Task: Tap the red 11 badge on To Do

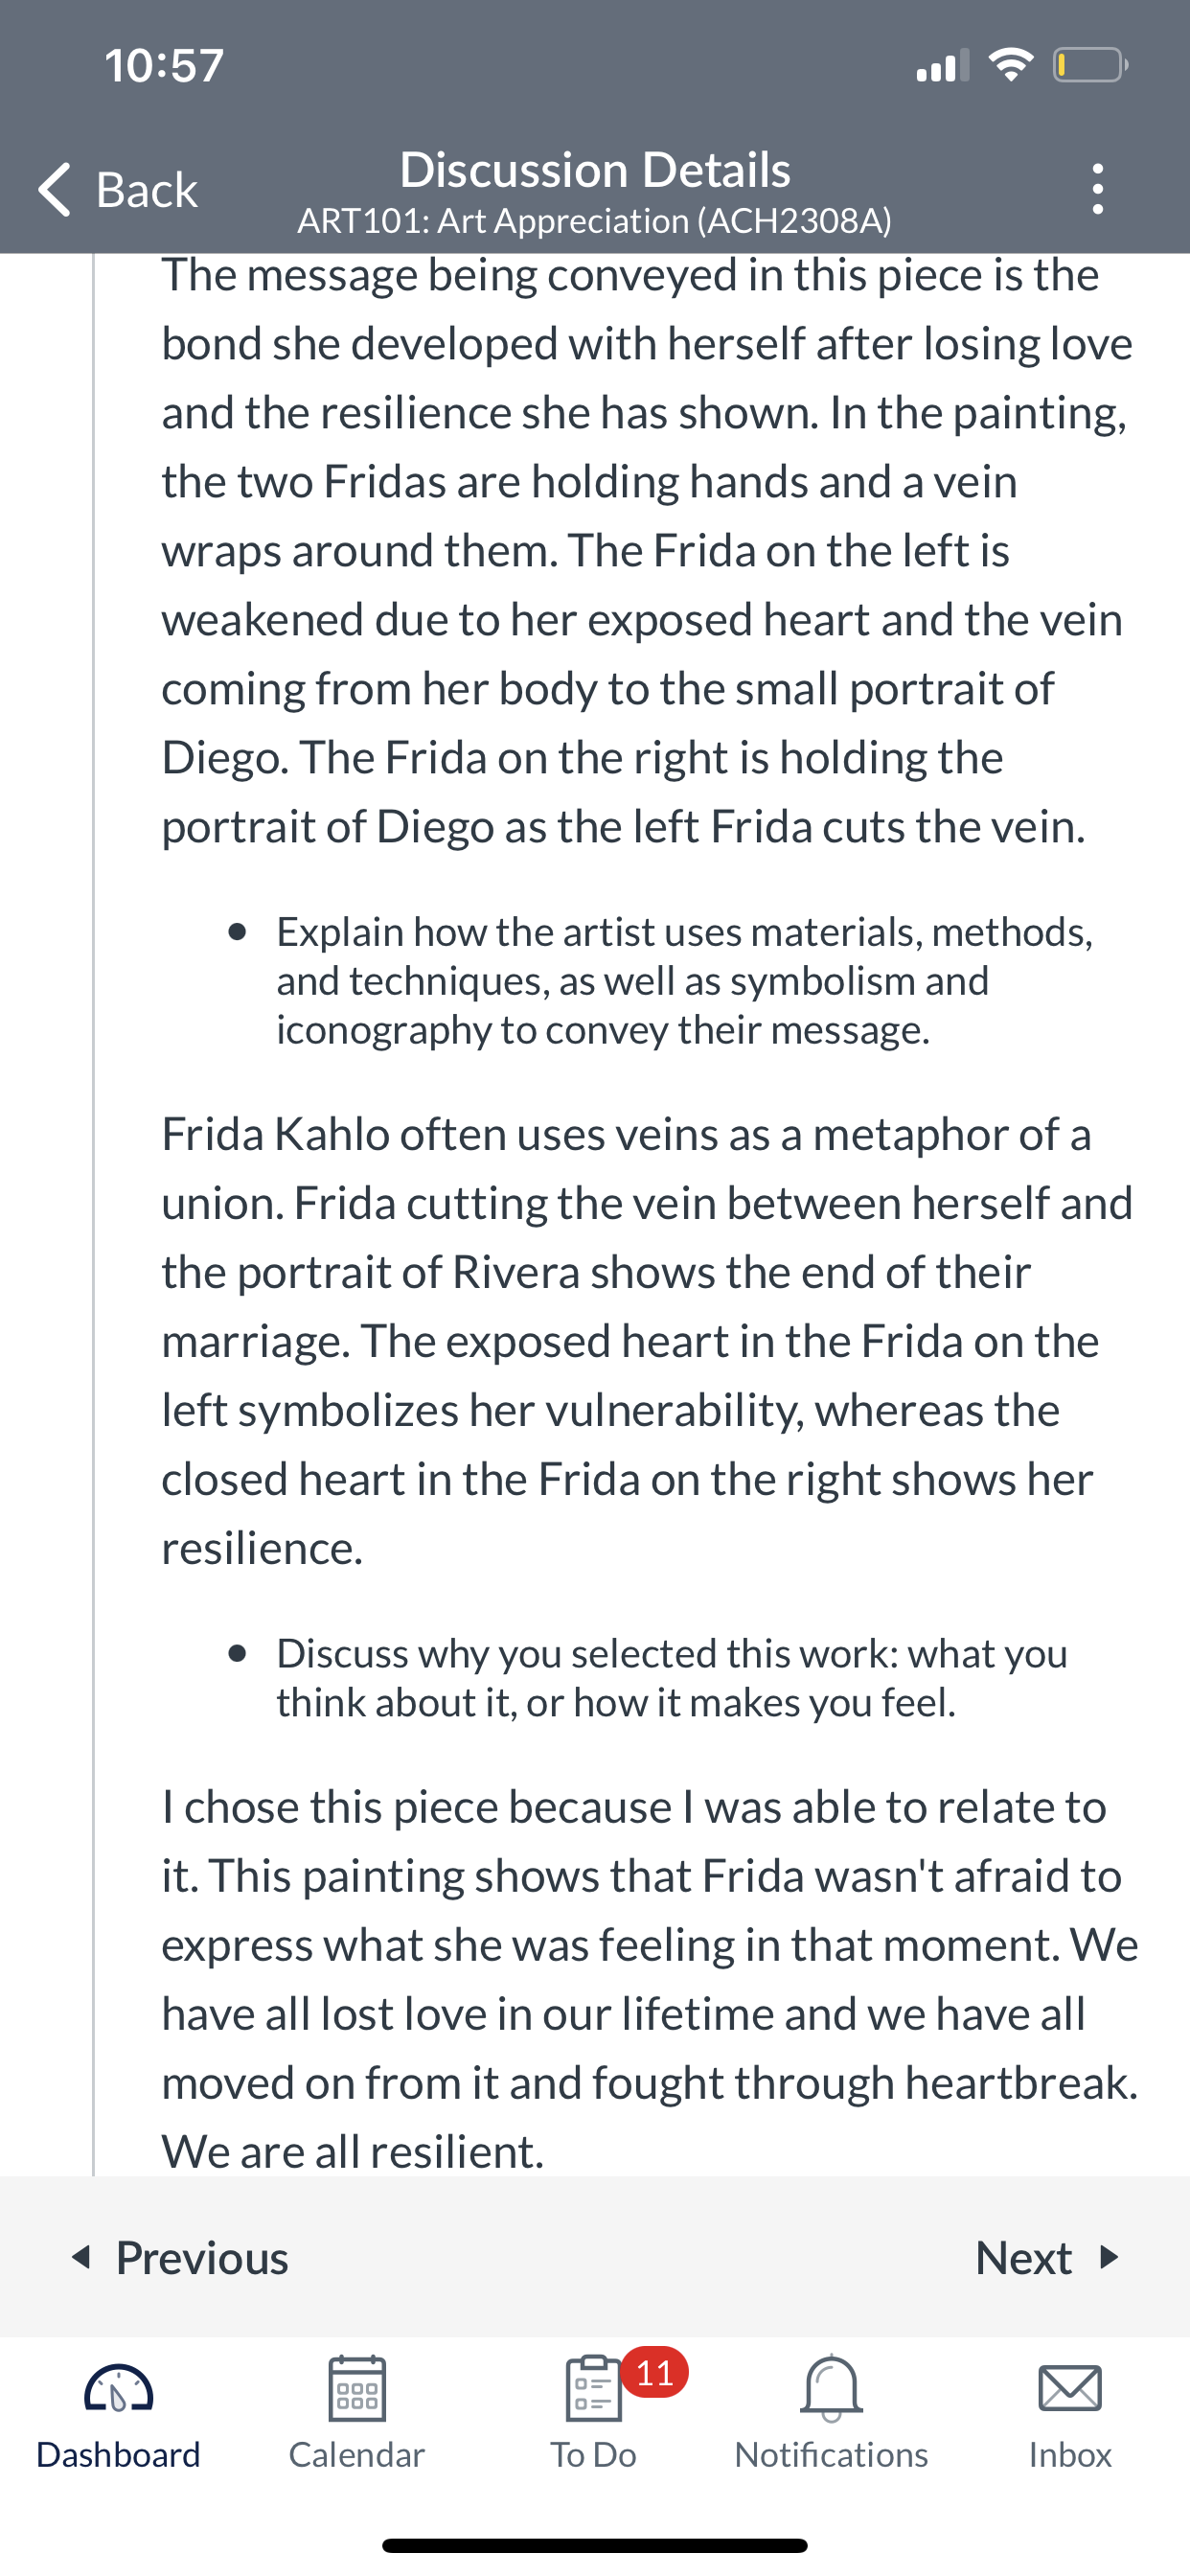Action: pyautogui.click(x=655, y=2373)
